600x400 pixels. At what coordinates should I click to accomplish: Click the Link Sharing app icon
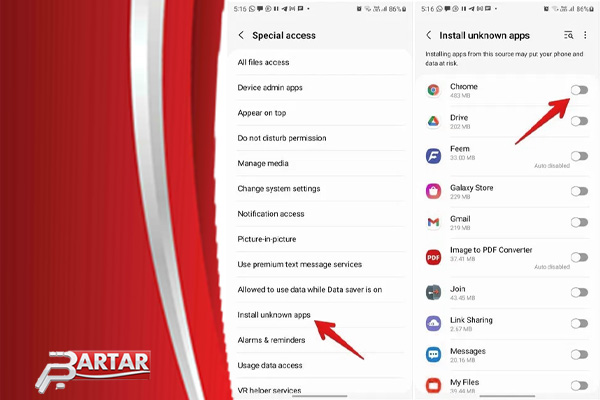[x=433, y=323]
